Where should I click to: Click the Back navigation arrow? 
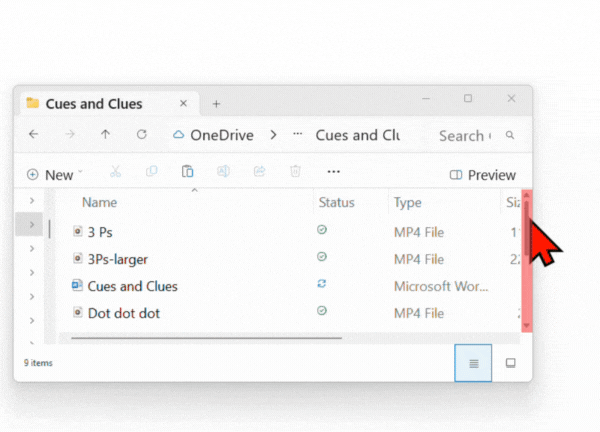coord(34,134)
